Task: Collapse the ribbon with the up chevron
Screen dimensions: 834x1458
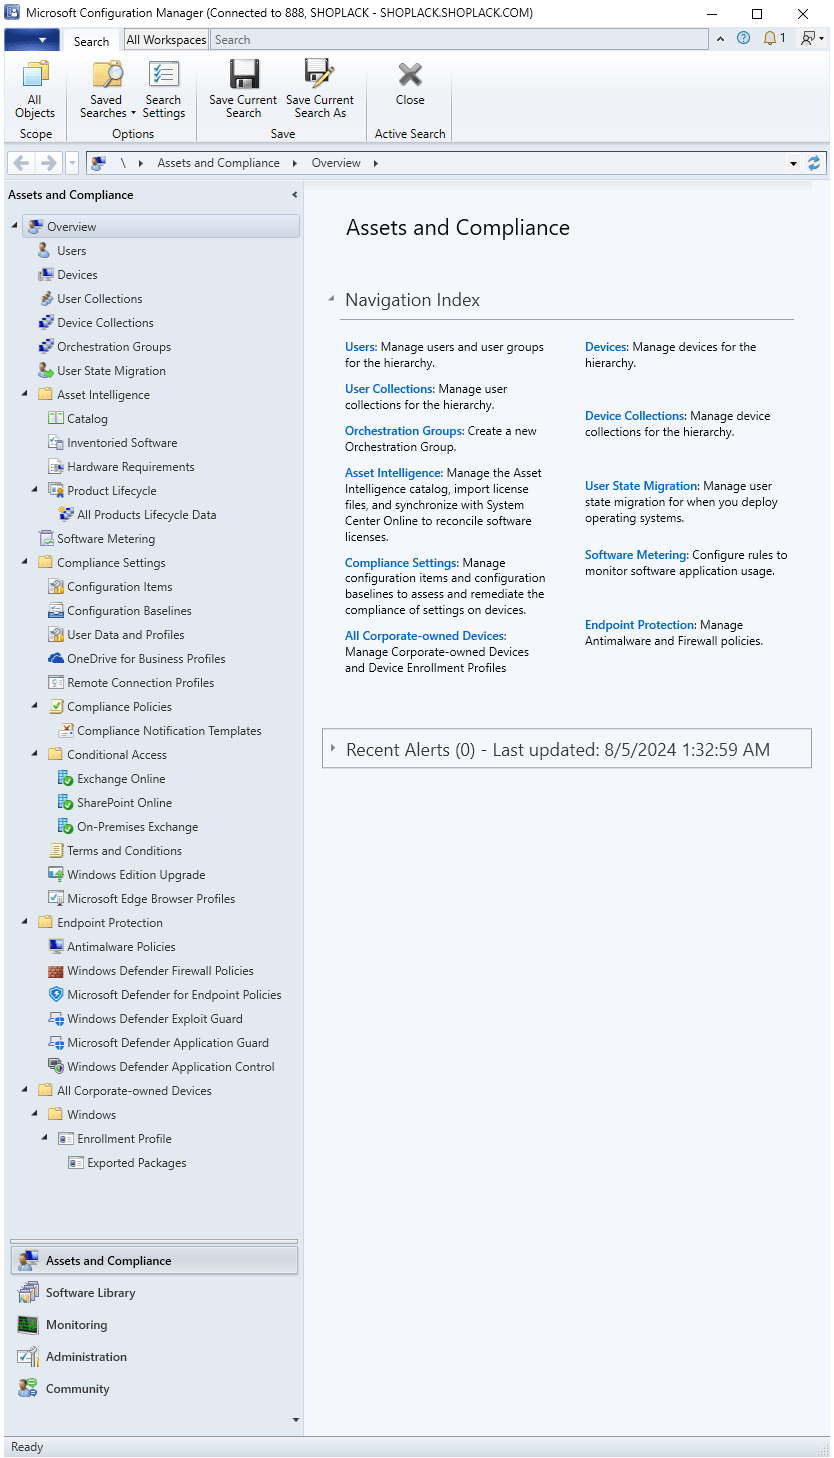Action: pos(719,39)
